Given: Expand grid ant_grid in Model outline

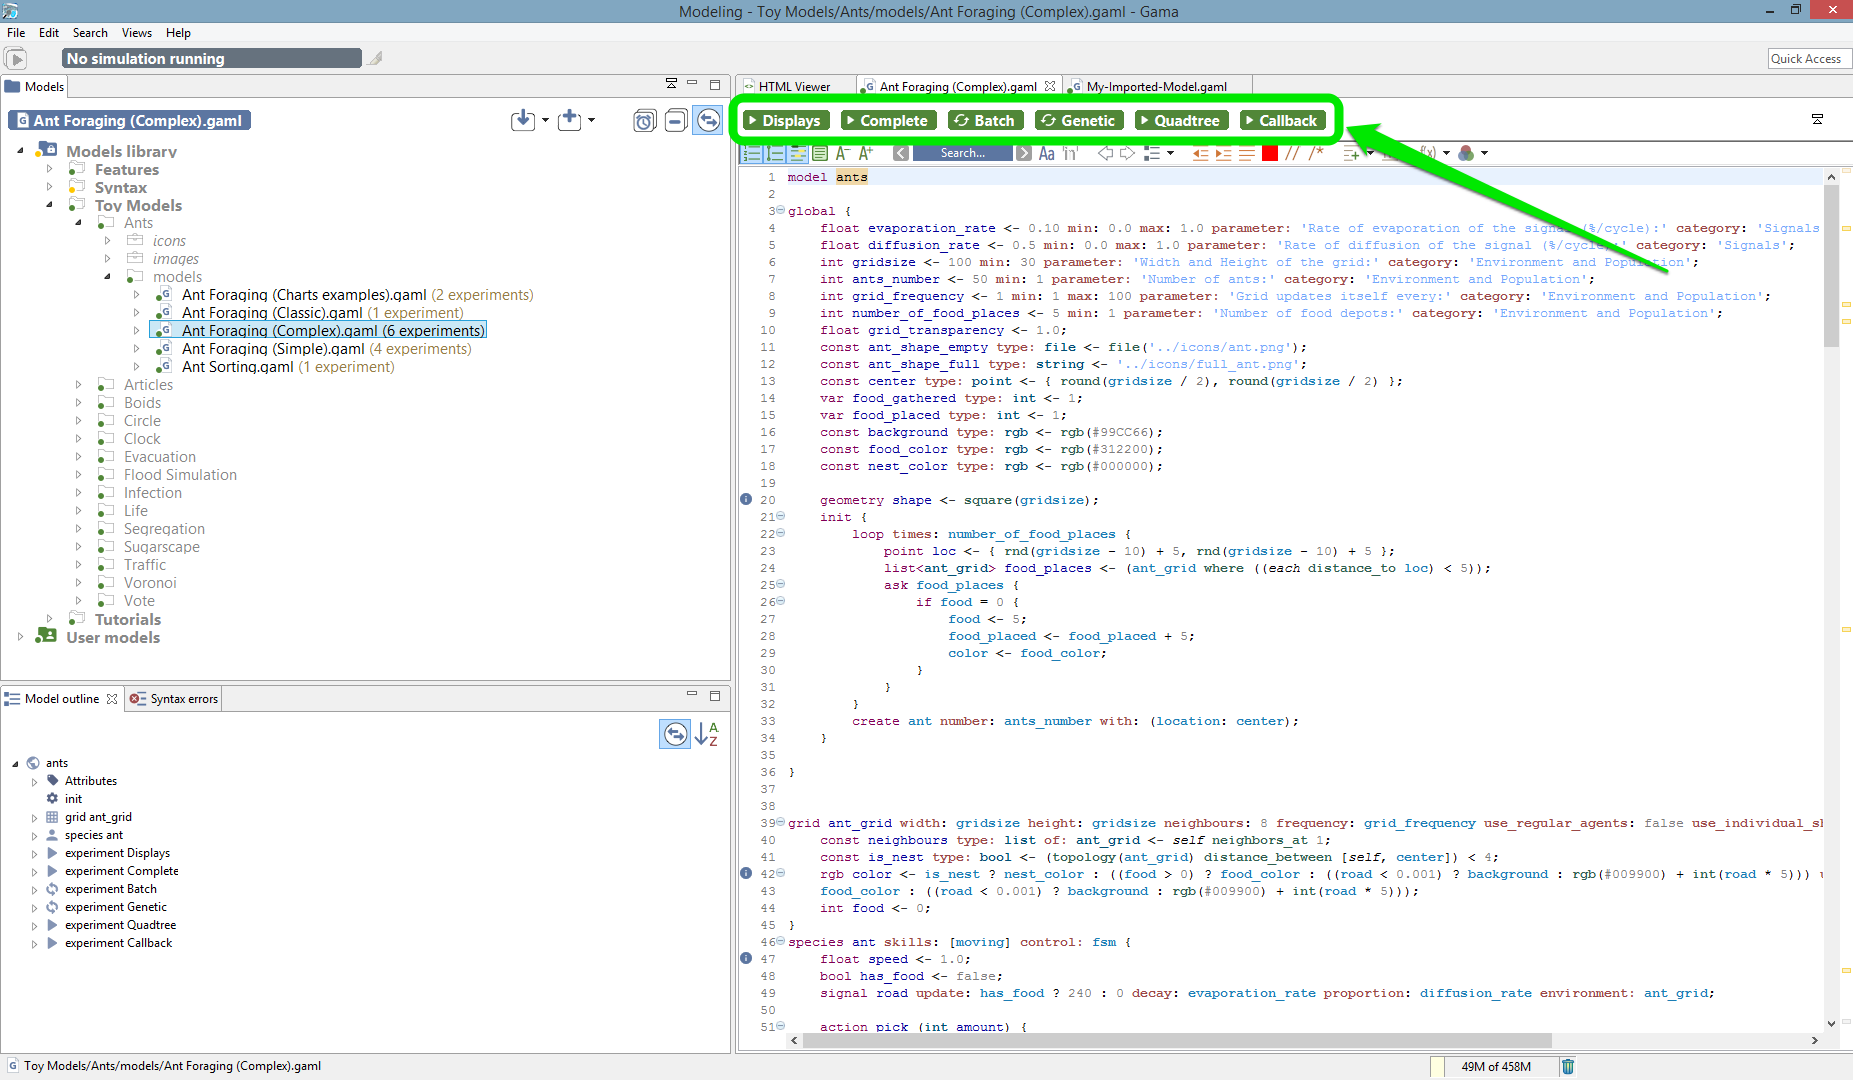Looking at the screenshot, I should point(34,818).
